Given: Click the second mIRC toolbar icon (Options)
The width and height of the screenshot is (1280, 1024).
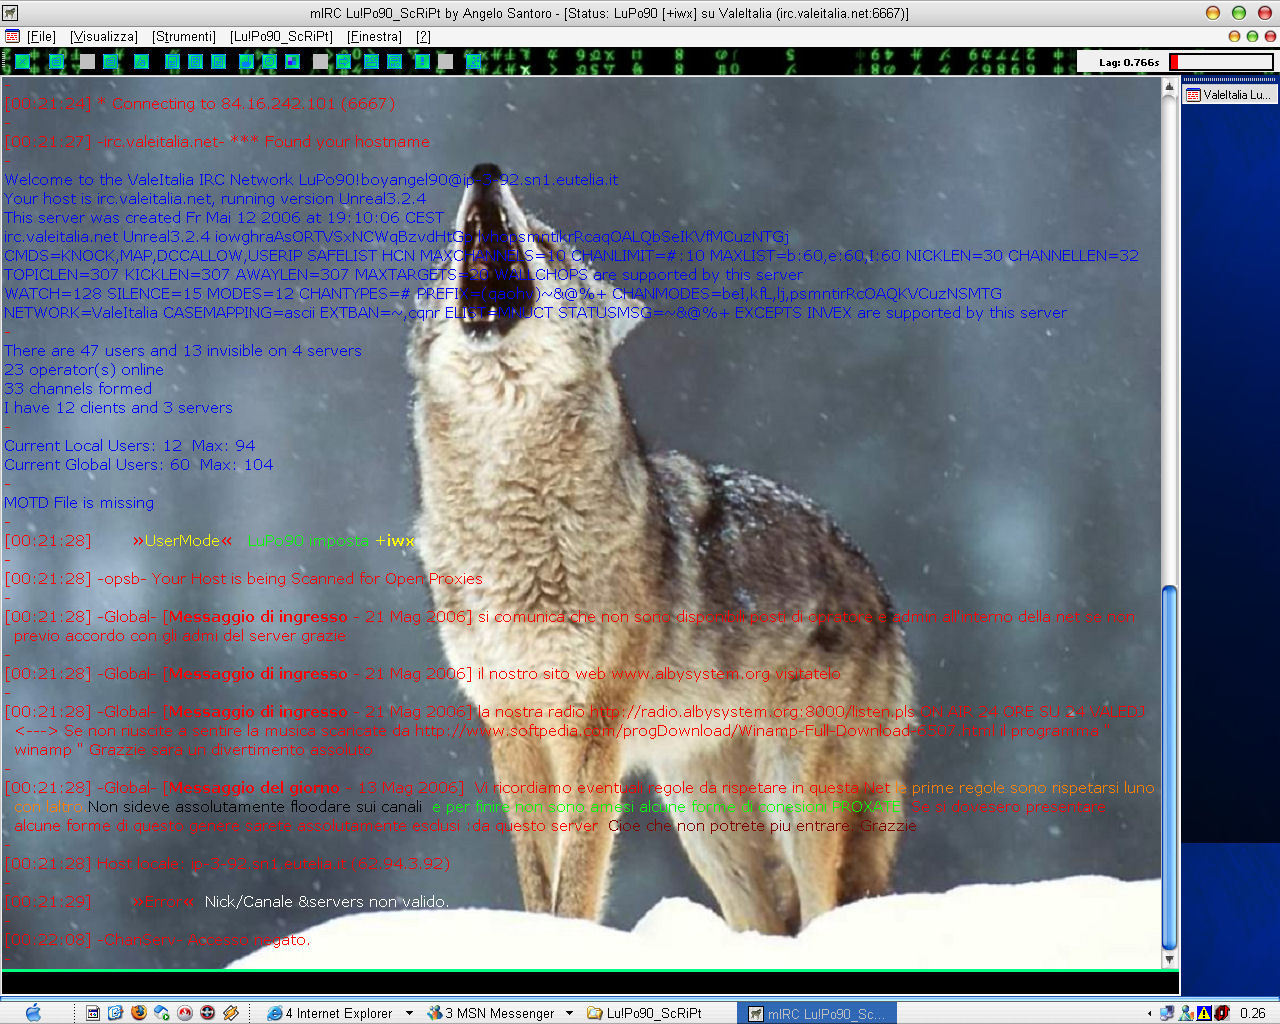Looking at the screenshot, I should (57, 62).
